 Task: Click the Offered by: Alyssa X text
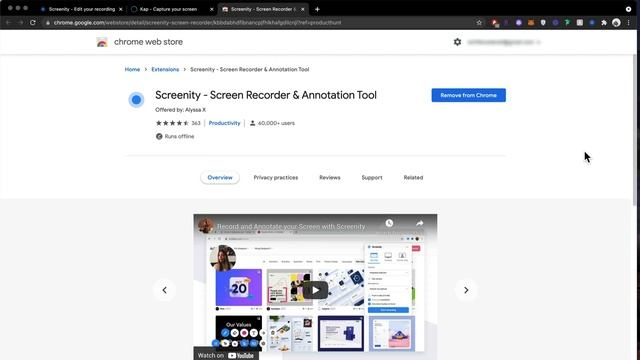[x=180, y=110]
